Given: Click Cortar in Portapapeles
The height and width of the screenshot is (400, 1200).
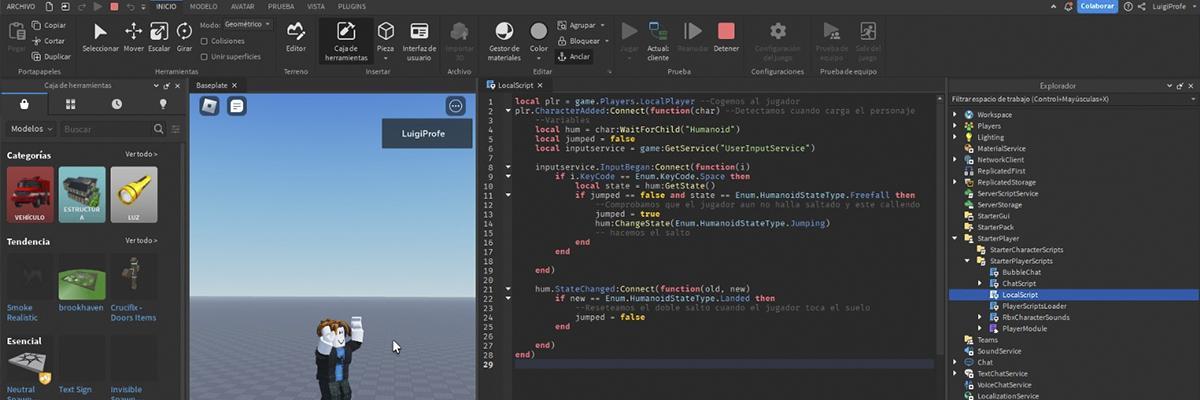Looking at the screenshot, I should point(50,41).
